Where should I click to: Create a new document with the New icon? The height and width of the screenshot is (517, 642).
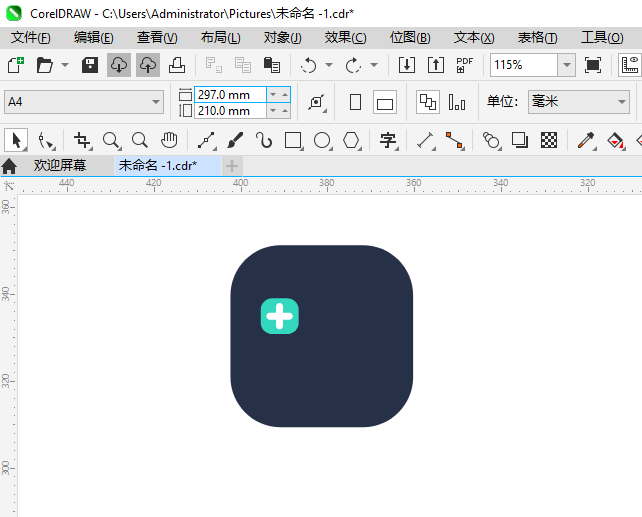(16, 65)
